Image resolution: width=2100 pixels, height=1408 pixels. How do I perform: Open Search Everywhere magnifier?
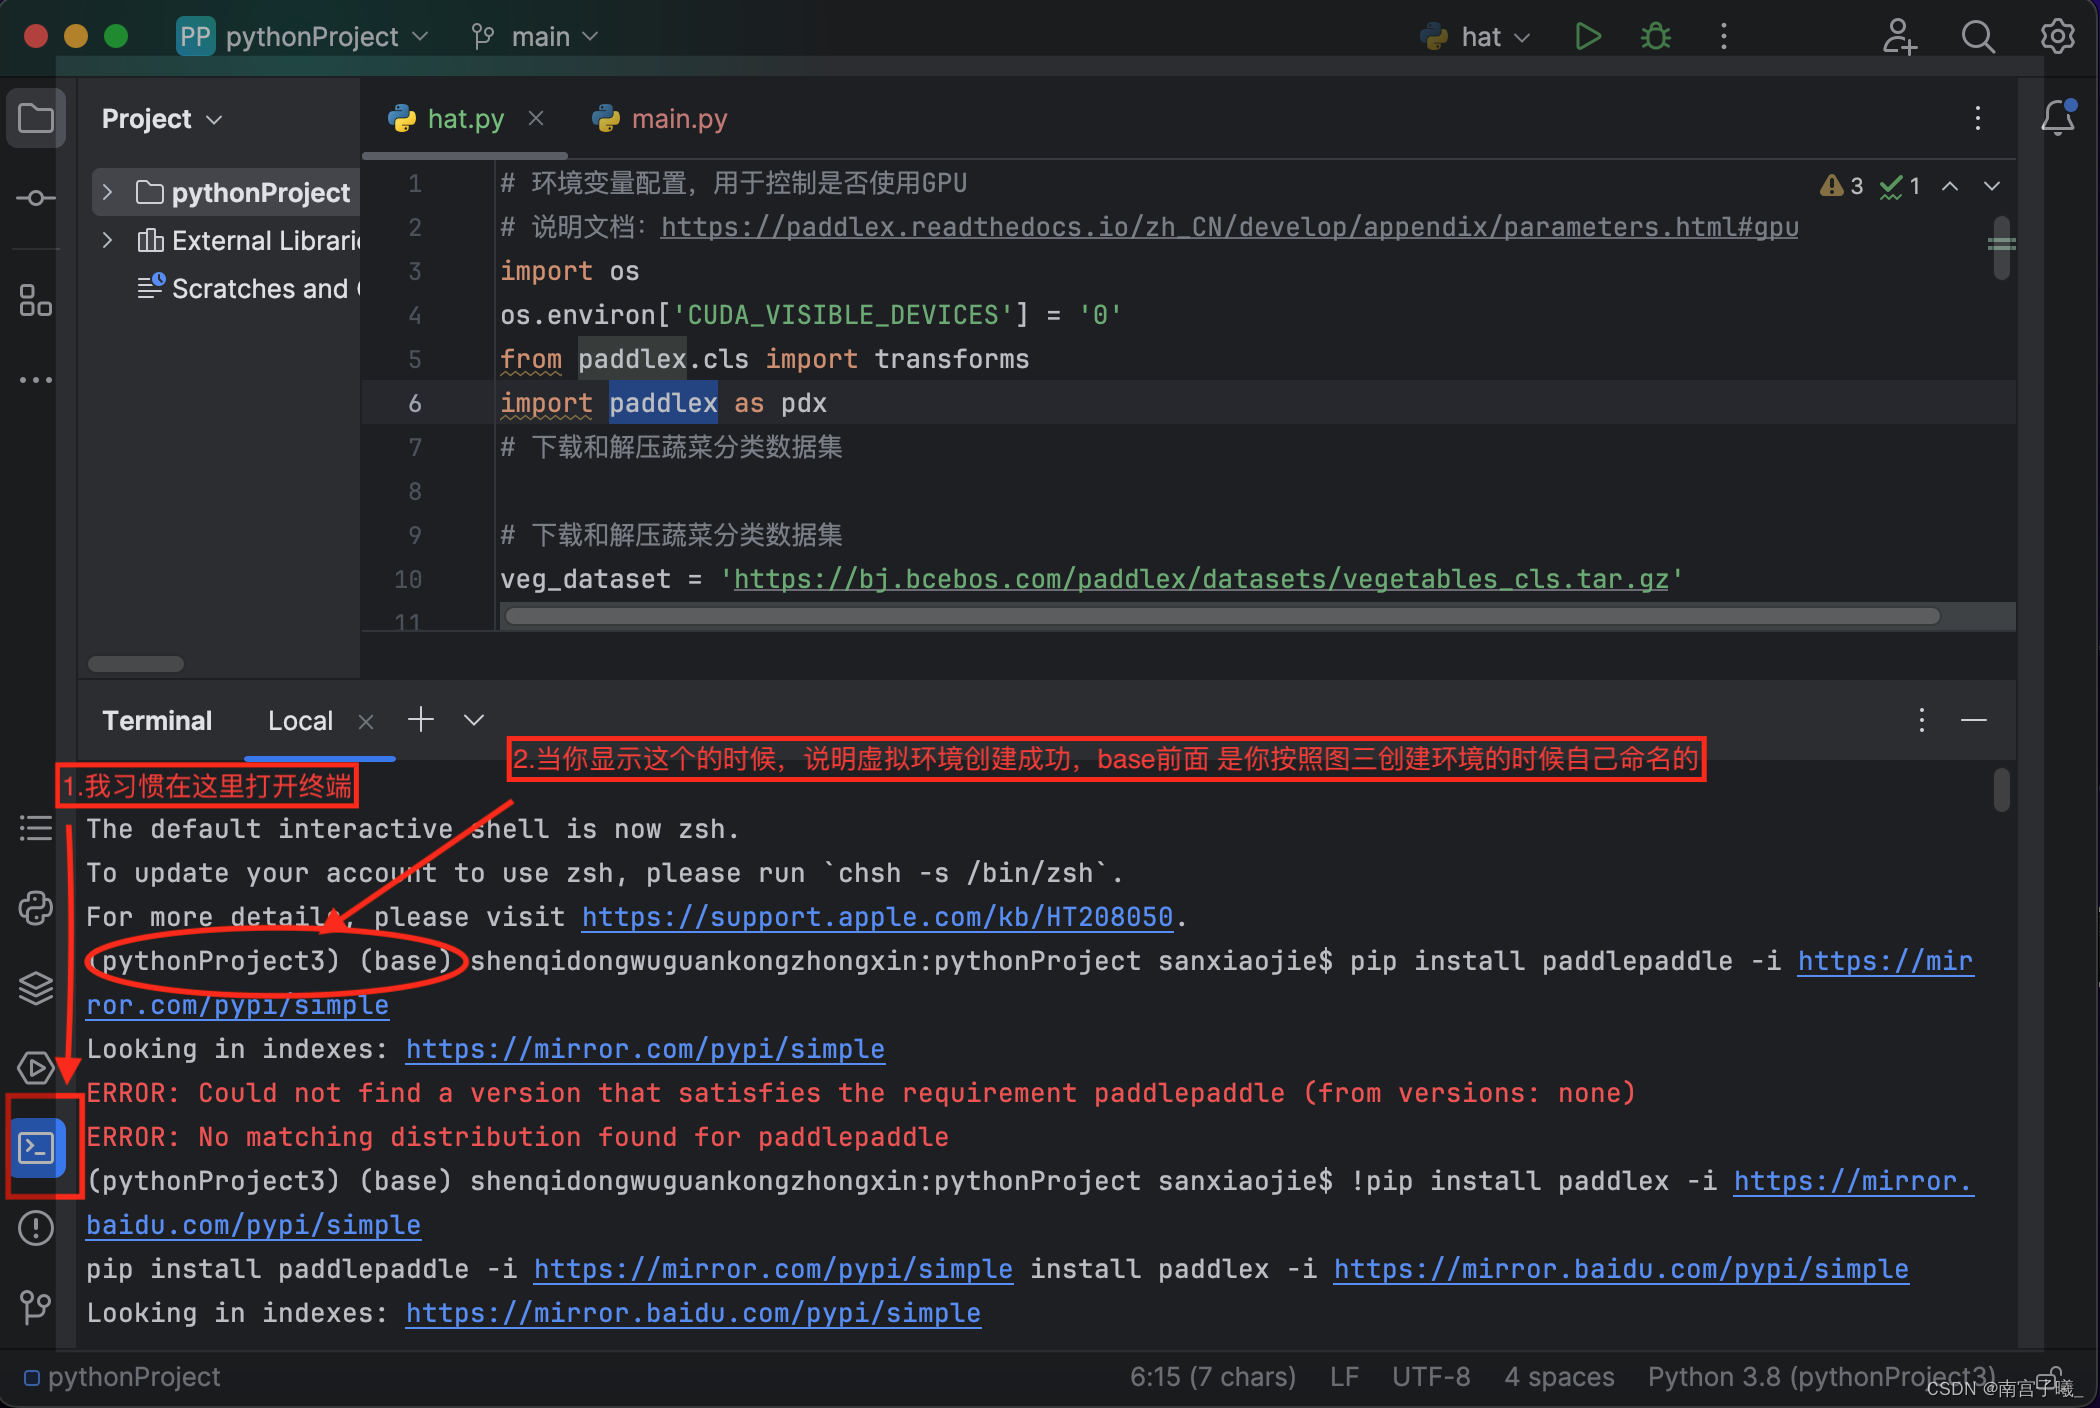pos(1977,37)
